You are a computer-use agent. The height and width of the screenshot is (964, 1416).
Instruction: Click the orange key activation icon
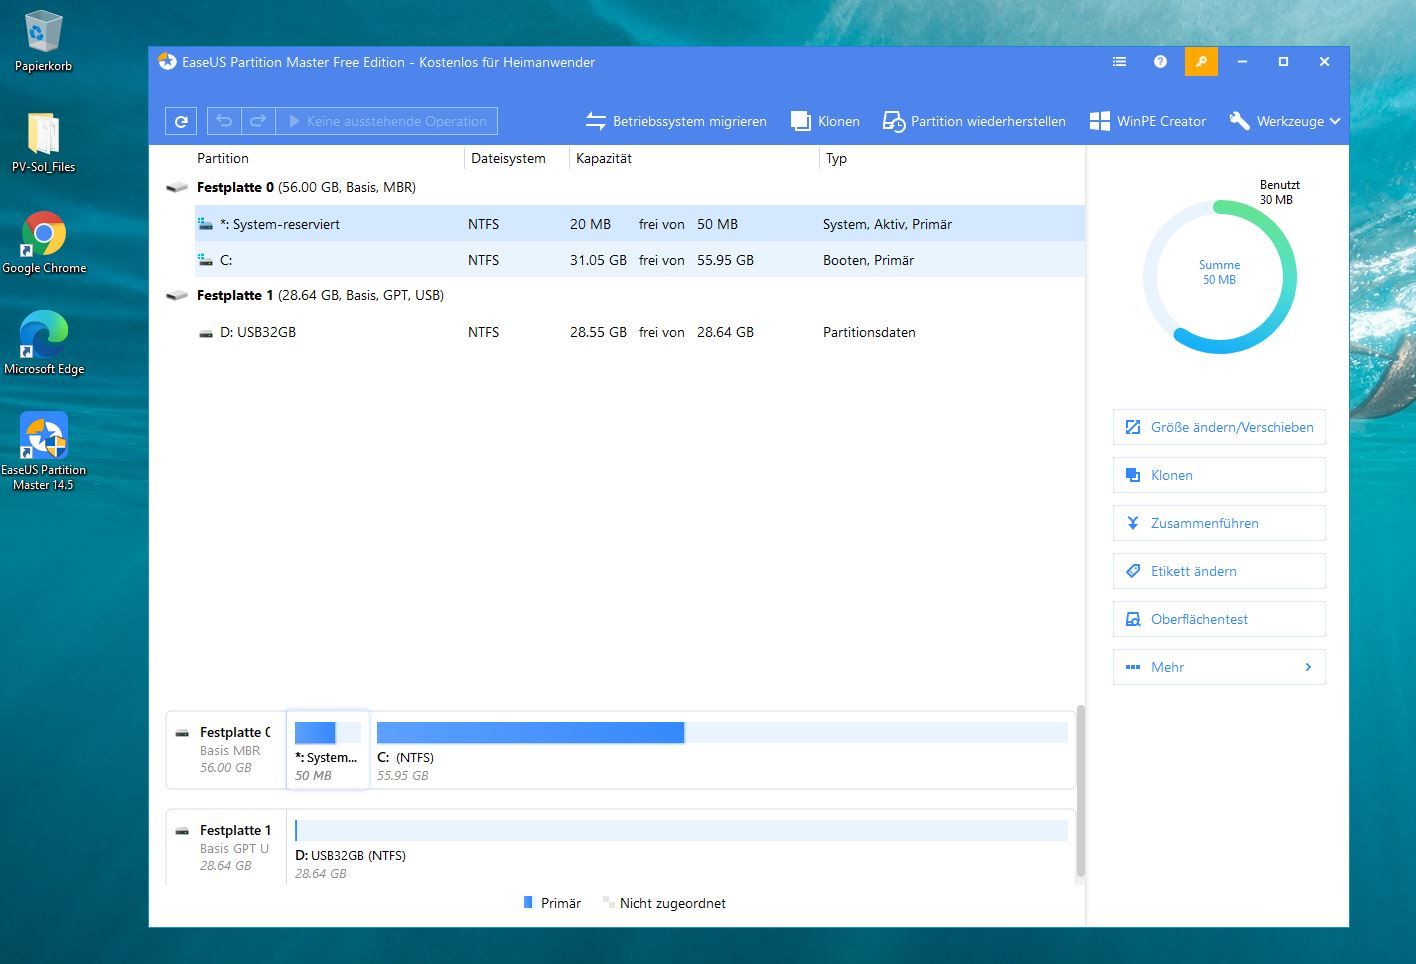tap(1201, 62)
